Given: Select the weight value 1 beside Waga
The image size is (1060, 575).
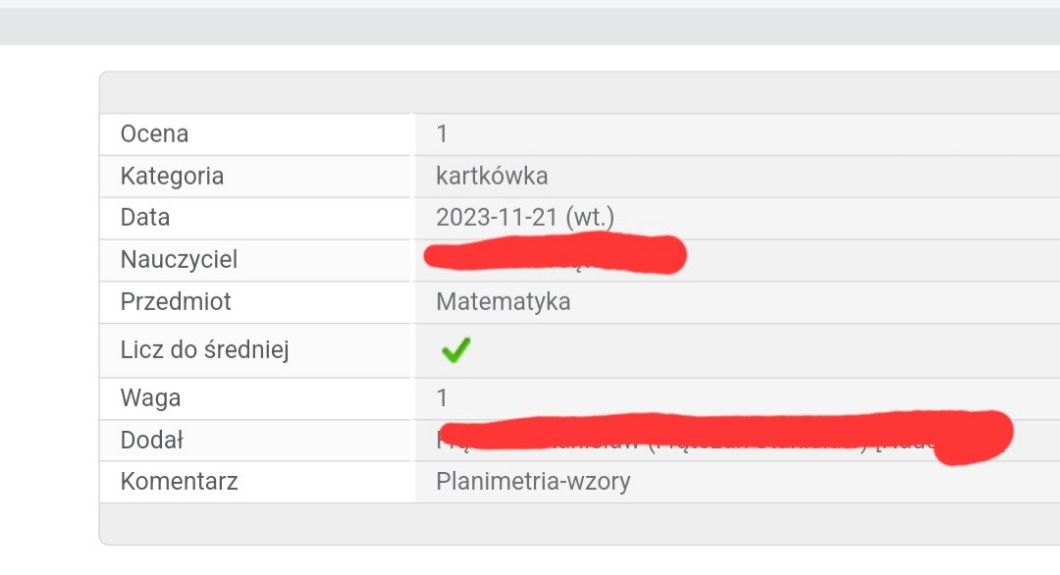Looking at the screenshot, I should point(442,398).
